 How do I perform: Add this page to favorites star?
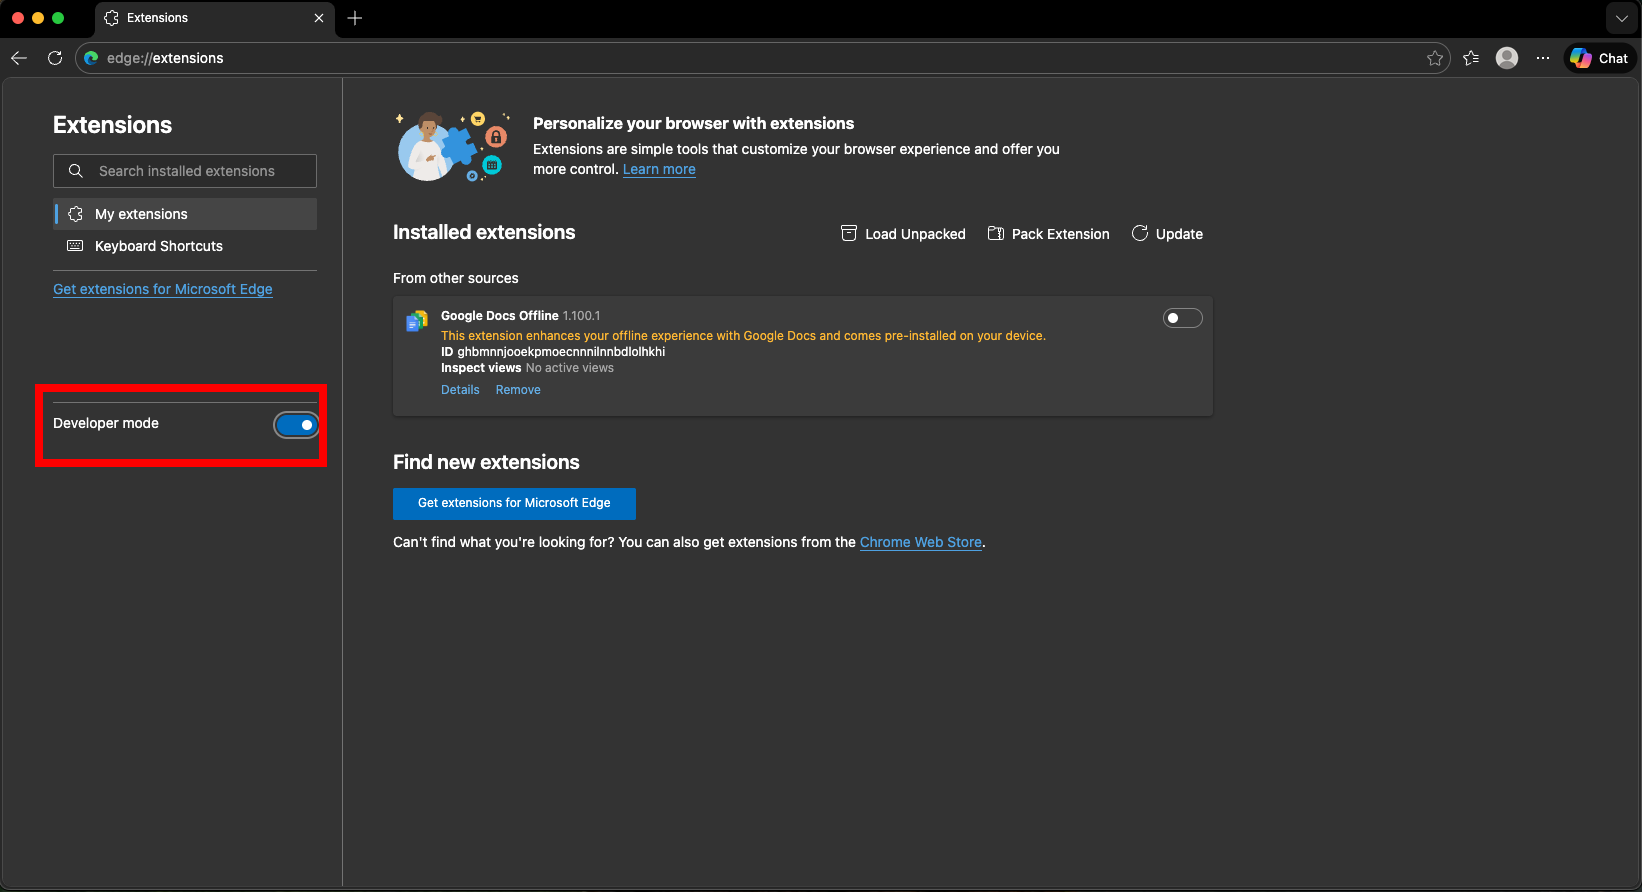pos(1435,58)
